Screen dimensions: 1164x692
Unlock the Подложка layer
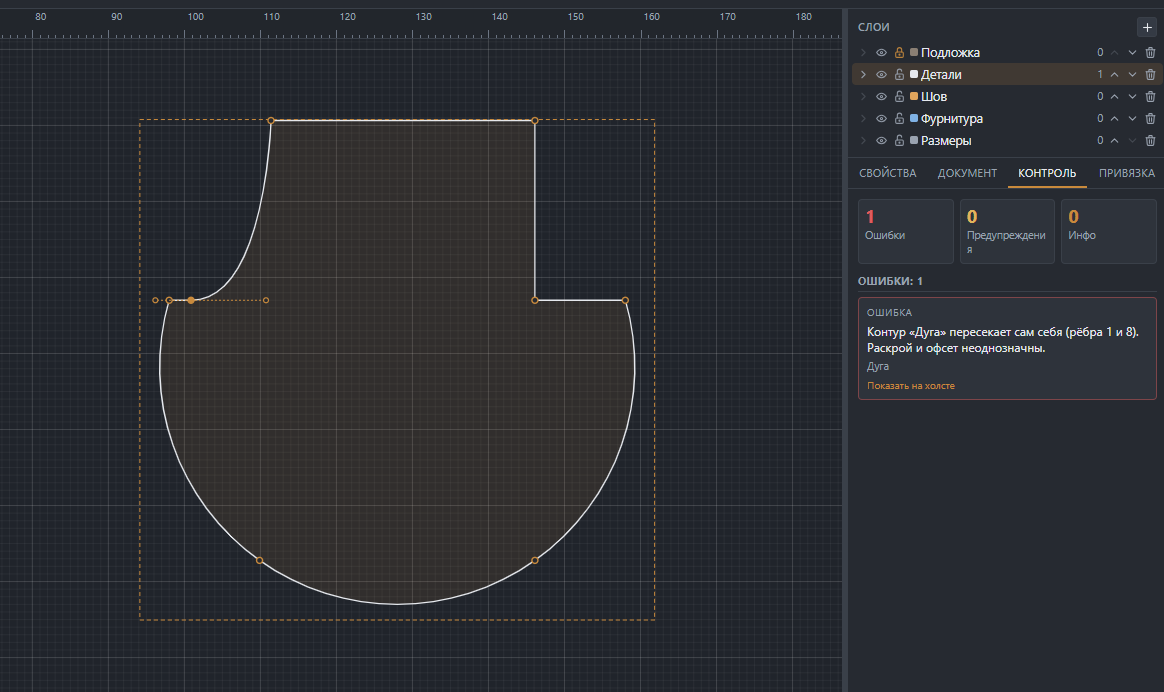tap(899, 53)
